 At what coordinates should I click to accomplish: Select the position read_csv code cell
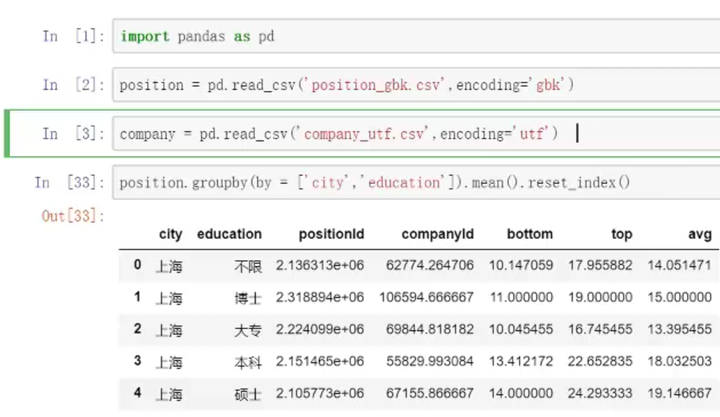(x=400, y=85)
